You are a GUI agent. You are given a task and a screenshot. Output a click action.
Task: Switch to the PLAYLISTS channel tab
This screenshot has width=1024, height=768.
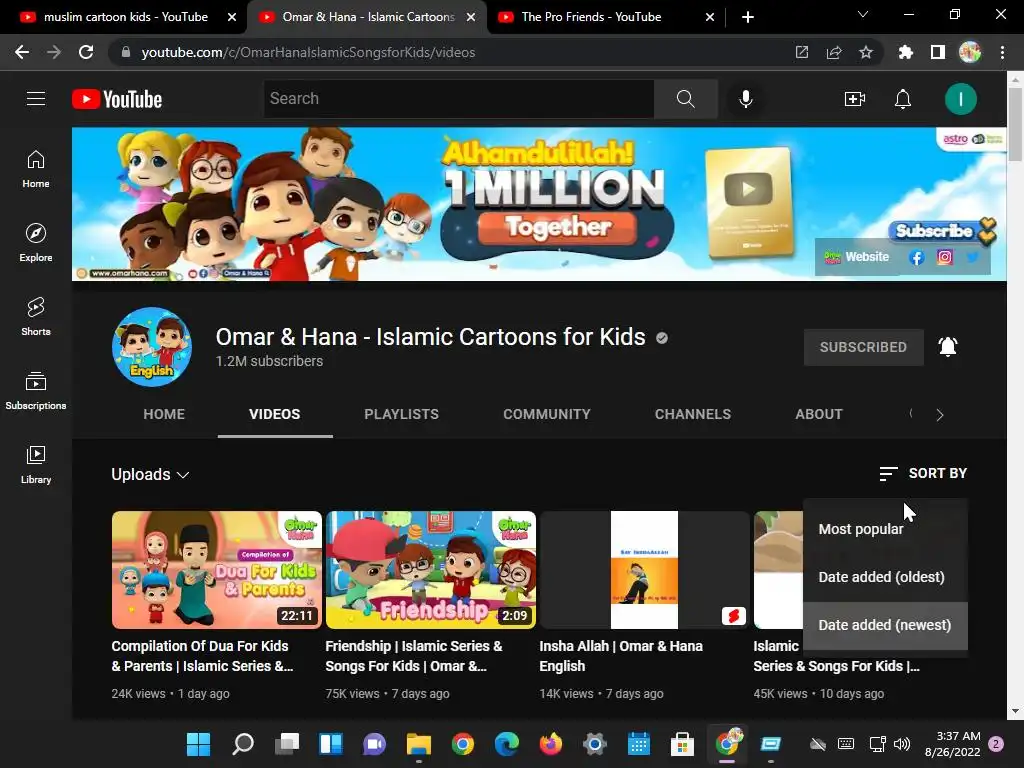402,415
